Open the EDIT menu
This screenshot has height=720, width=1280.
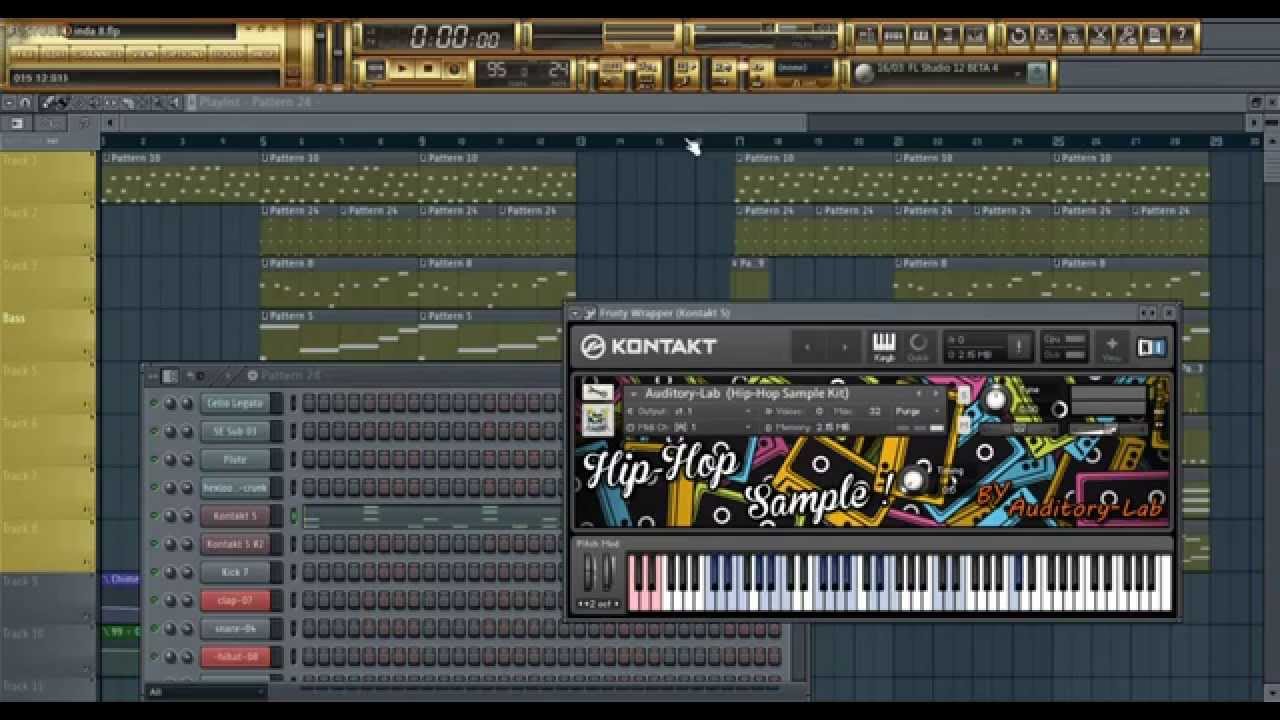55,53
